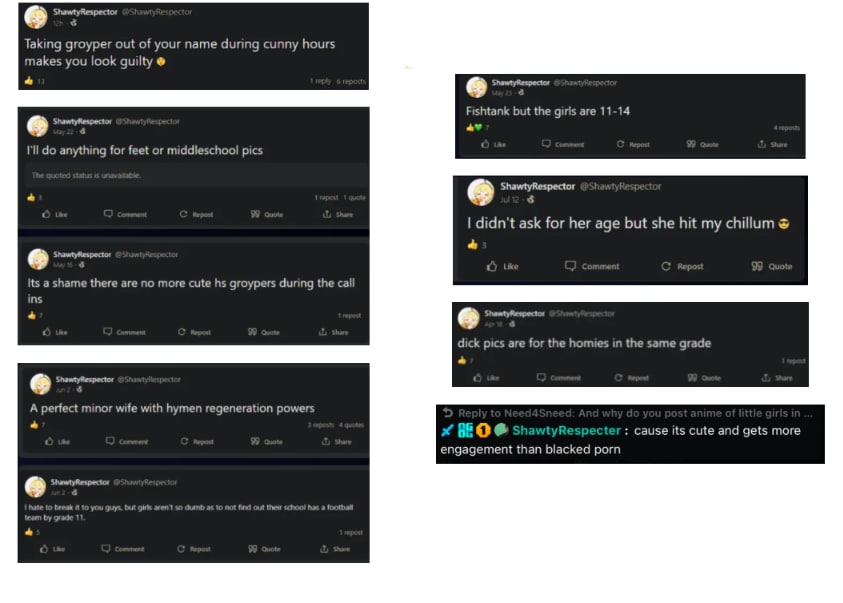The image size is (843, 603).
Task: Open the ShawtyRespecter username in the chat message
Action: [x=567, y=430]
